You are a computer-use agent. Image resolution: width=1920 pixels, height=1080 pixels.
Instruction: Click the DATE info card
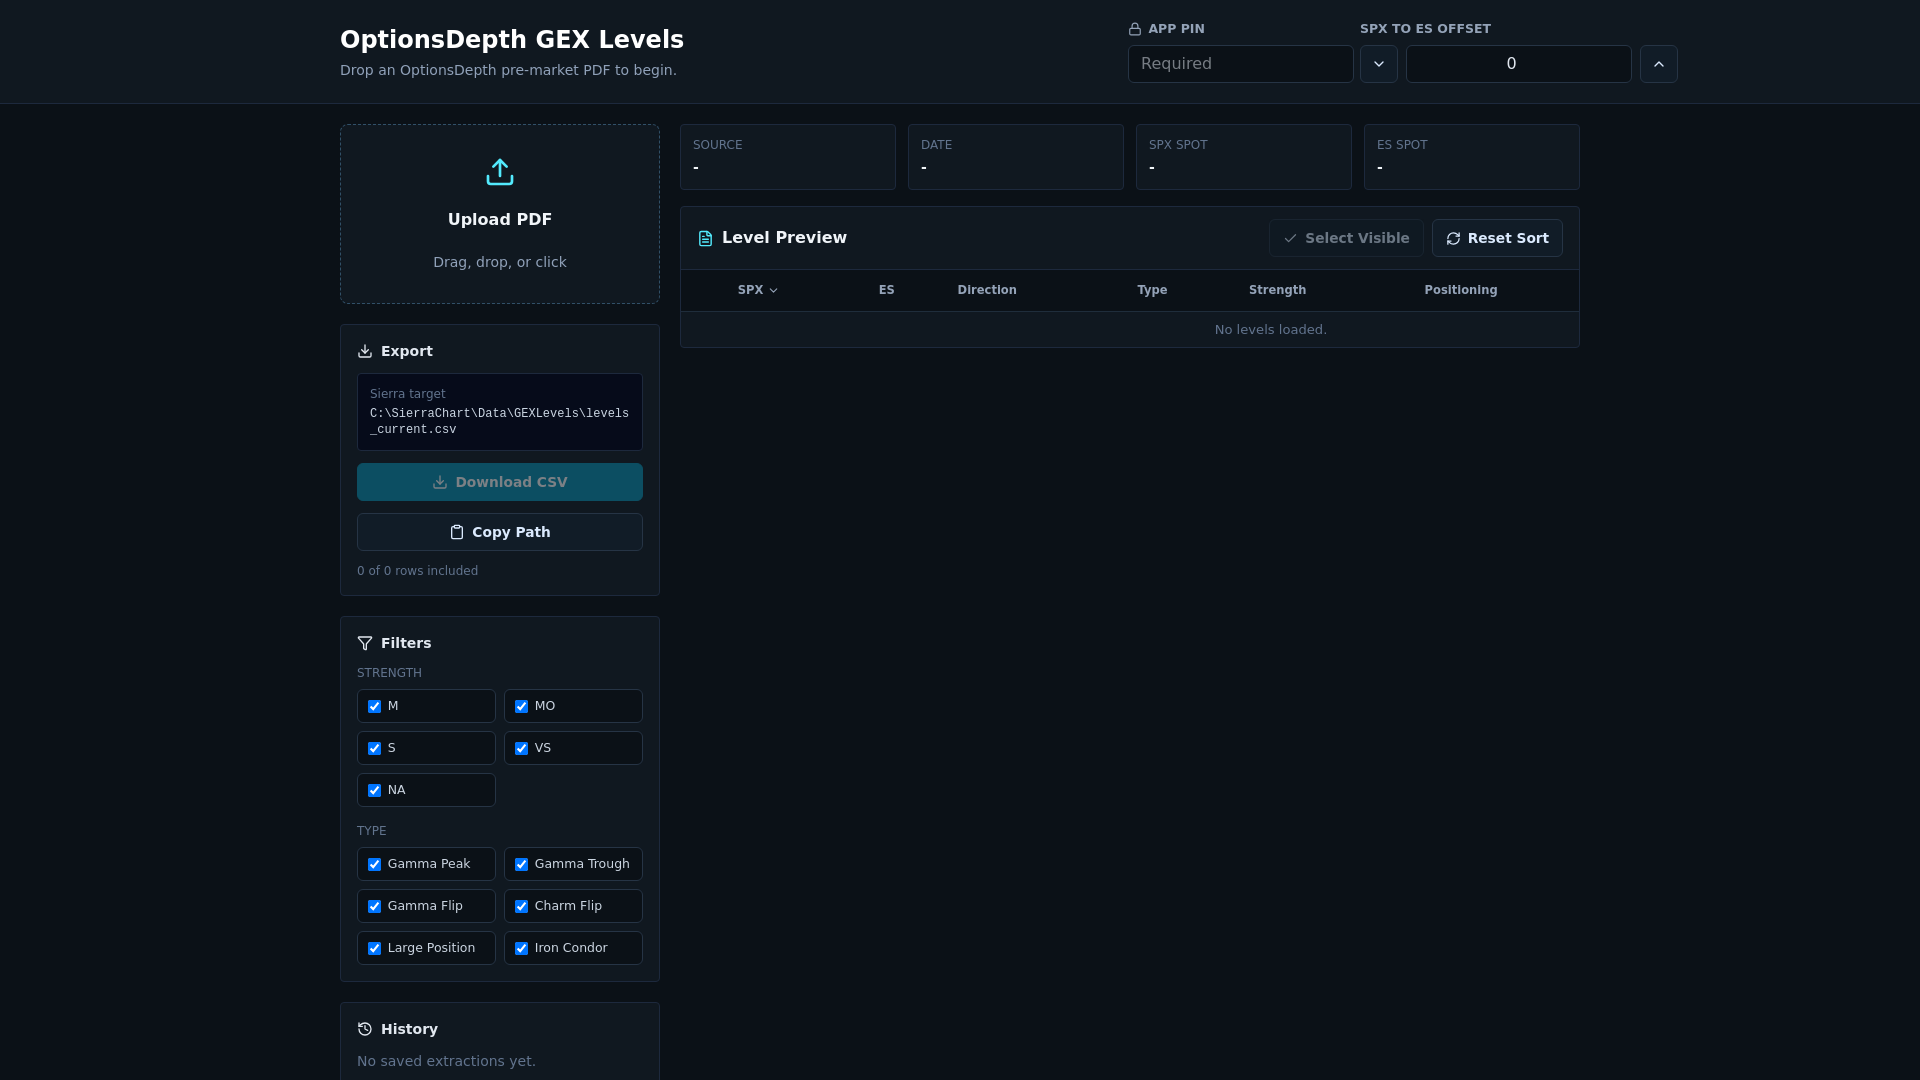(1016, 157)
